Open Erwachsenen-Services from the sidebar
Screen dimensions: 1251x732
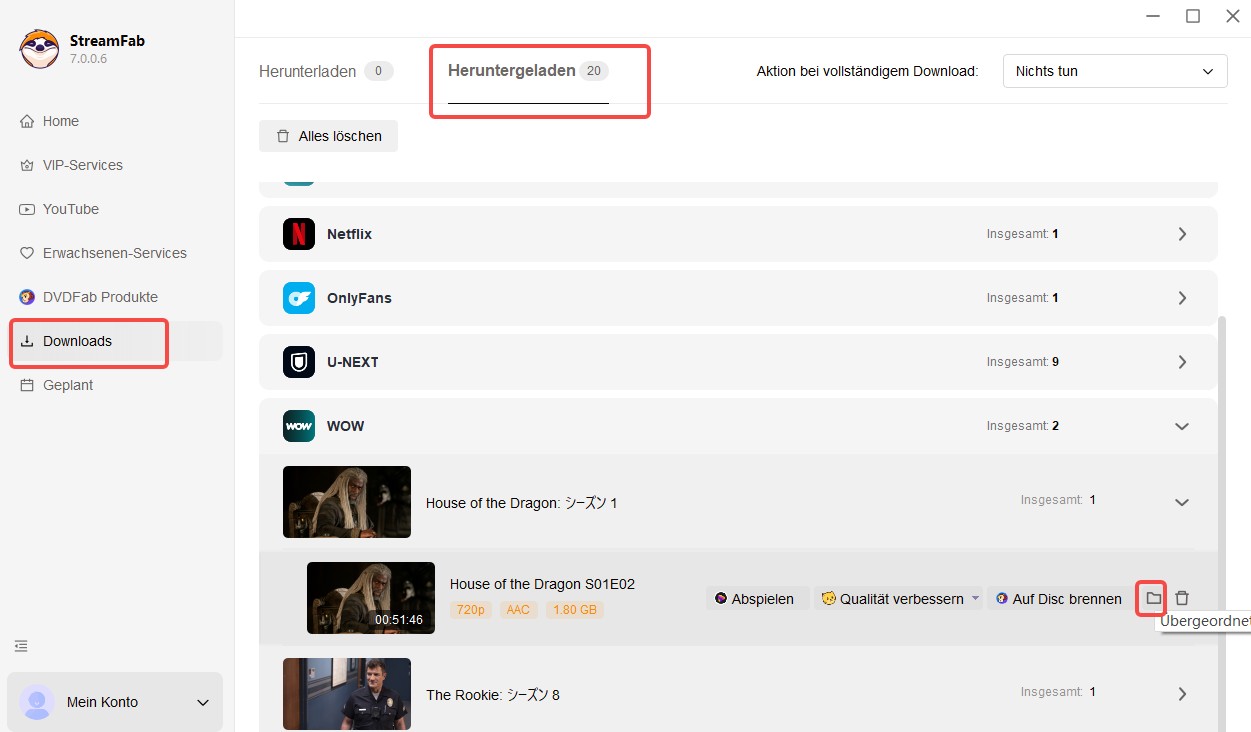(x=115, y=253)
